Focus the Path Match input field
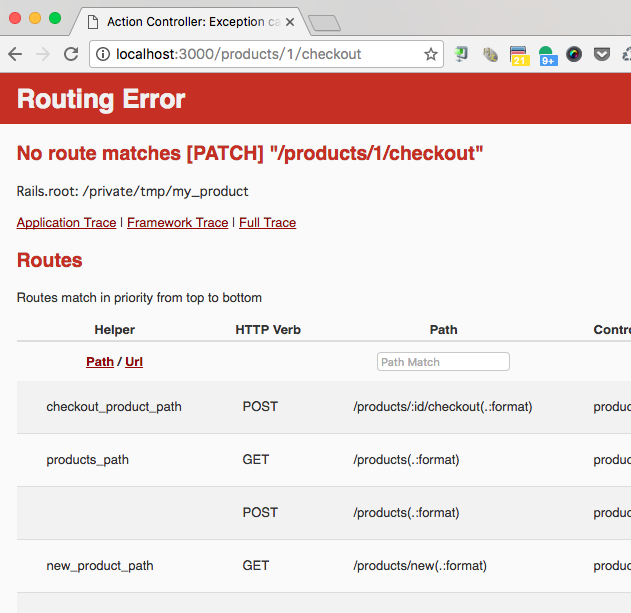Image resolution: width=631 pixels, height=613 pixels. click(443, 361)
